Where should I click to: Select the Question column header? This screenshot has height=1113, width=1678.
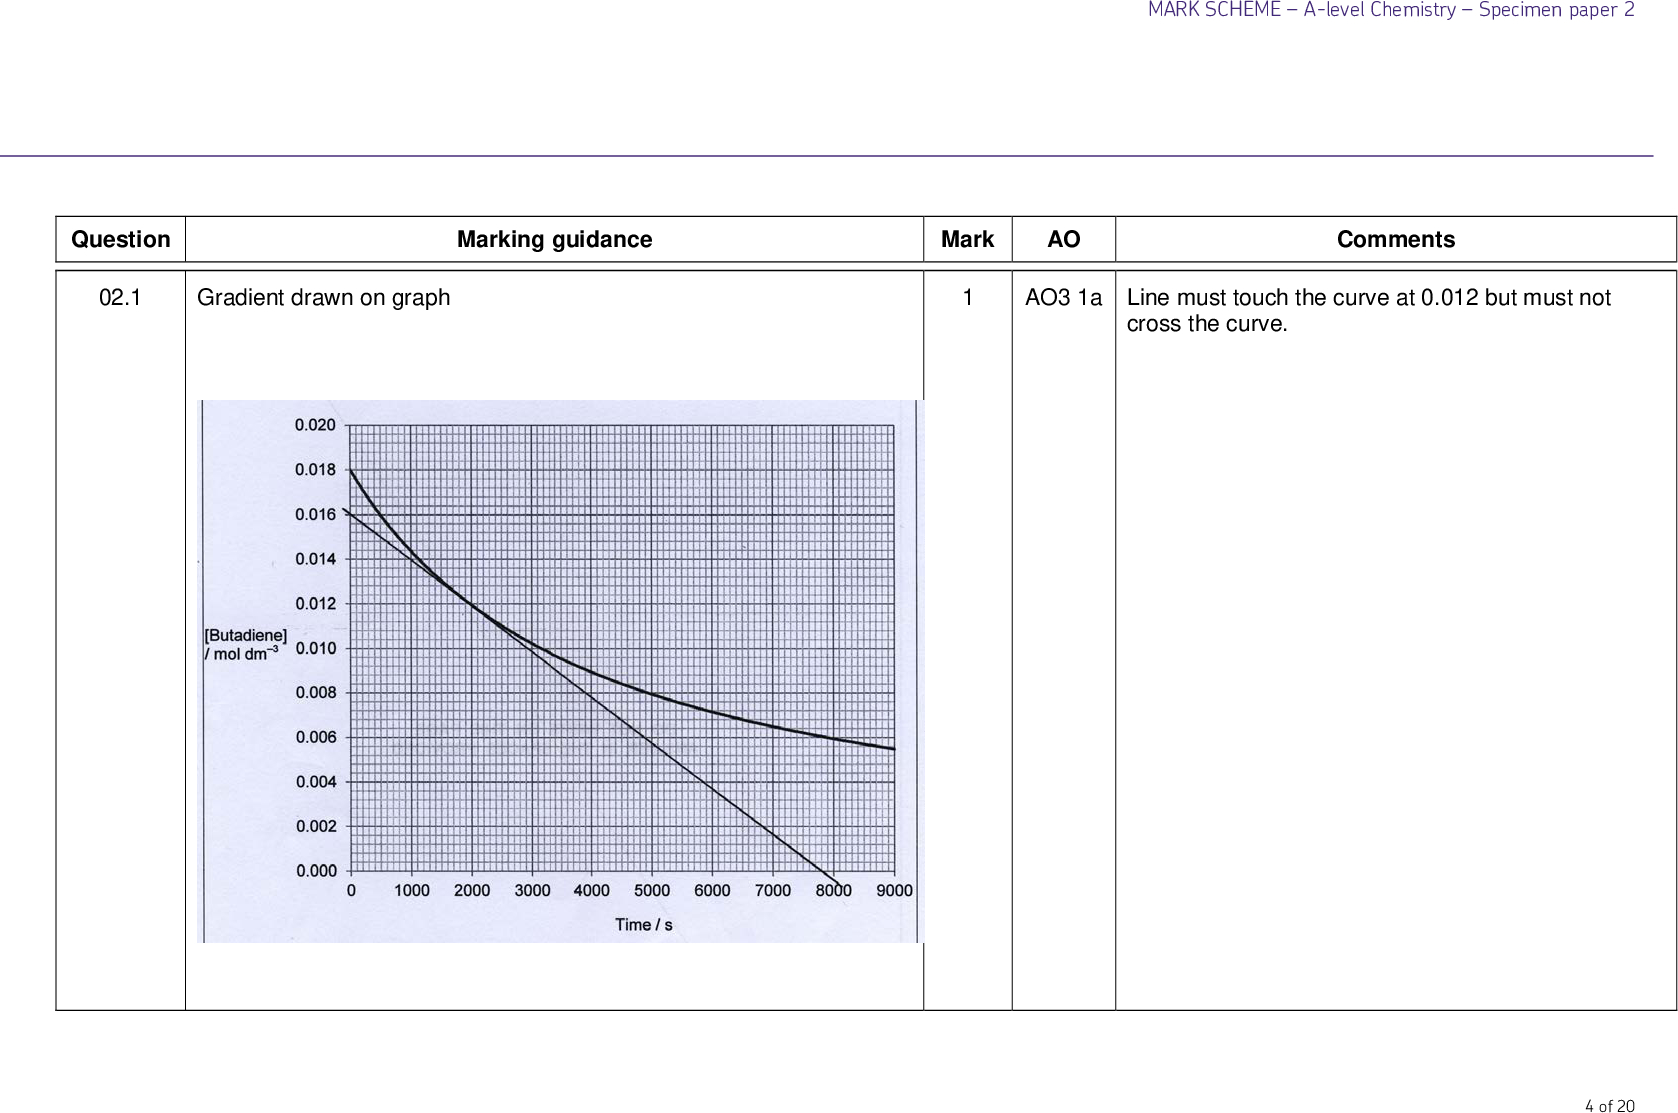coord(120,239)
